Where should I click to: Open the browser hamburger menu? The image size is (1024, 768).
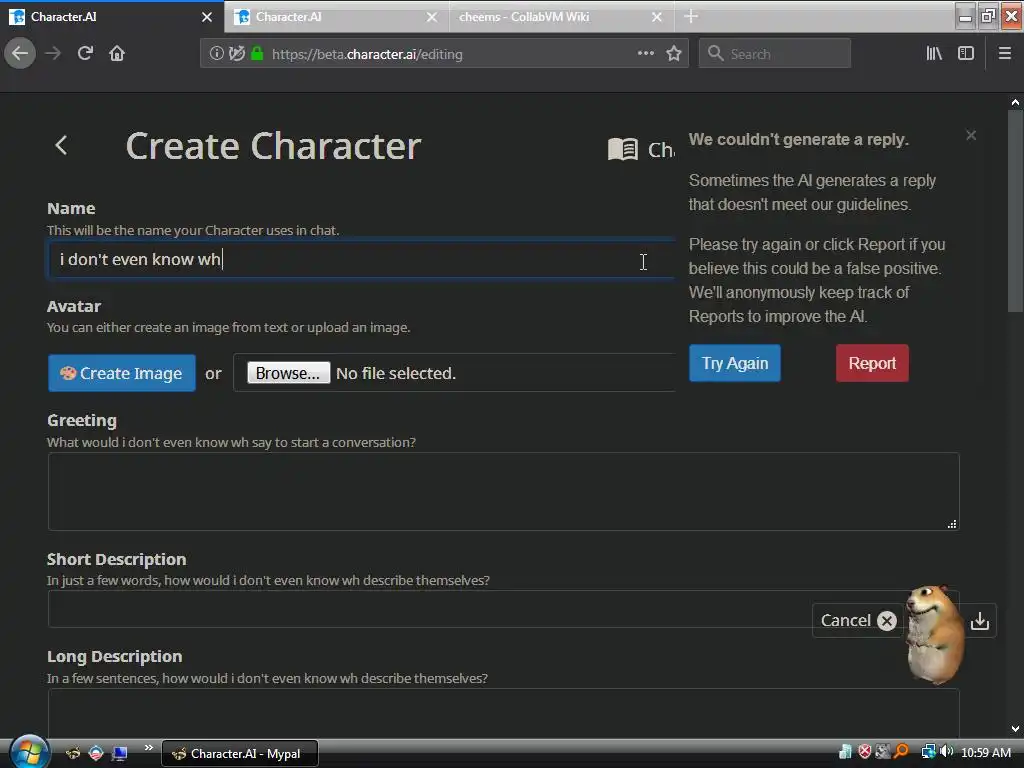point(1005,54)
